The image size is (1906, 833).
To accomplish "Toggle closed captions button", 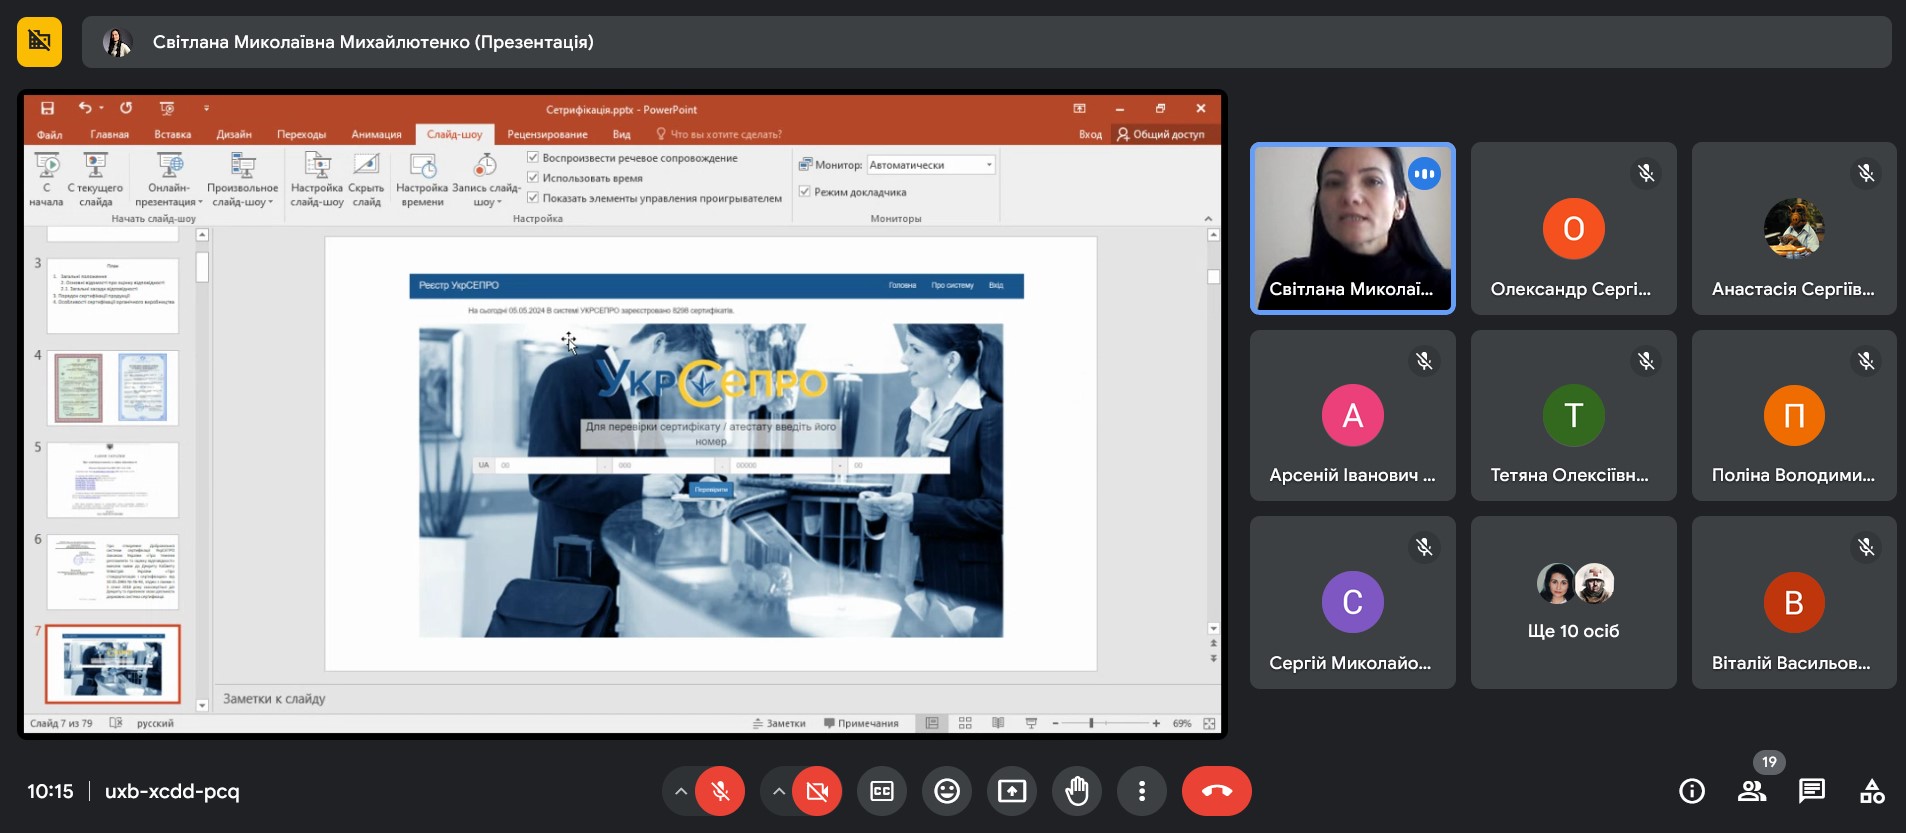I will pyautogui.click(x=882, y=791).
